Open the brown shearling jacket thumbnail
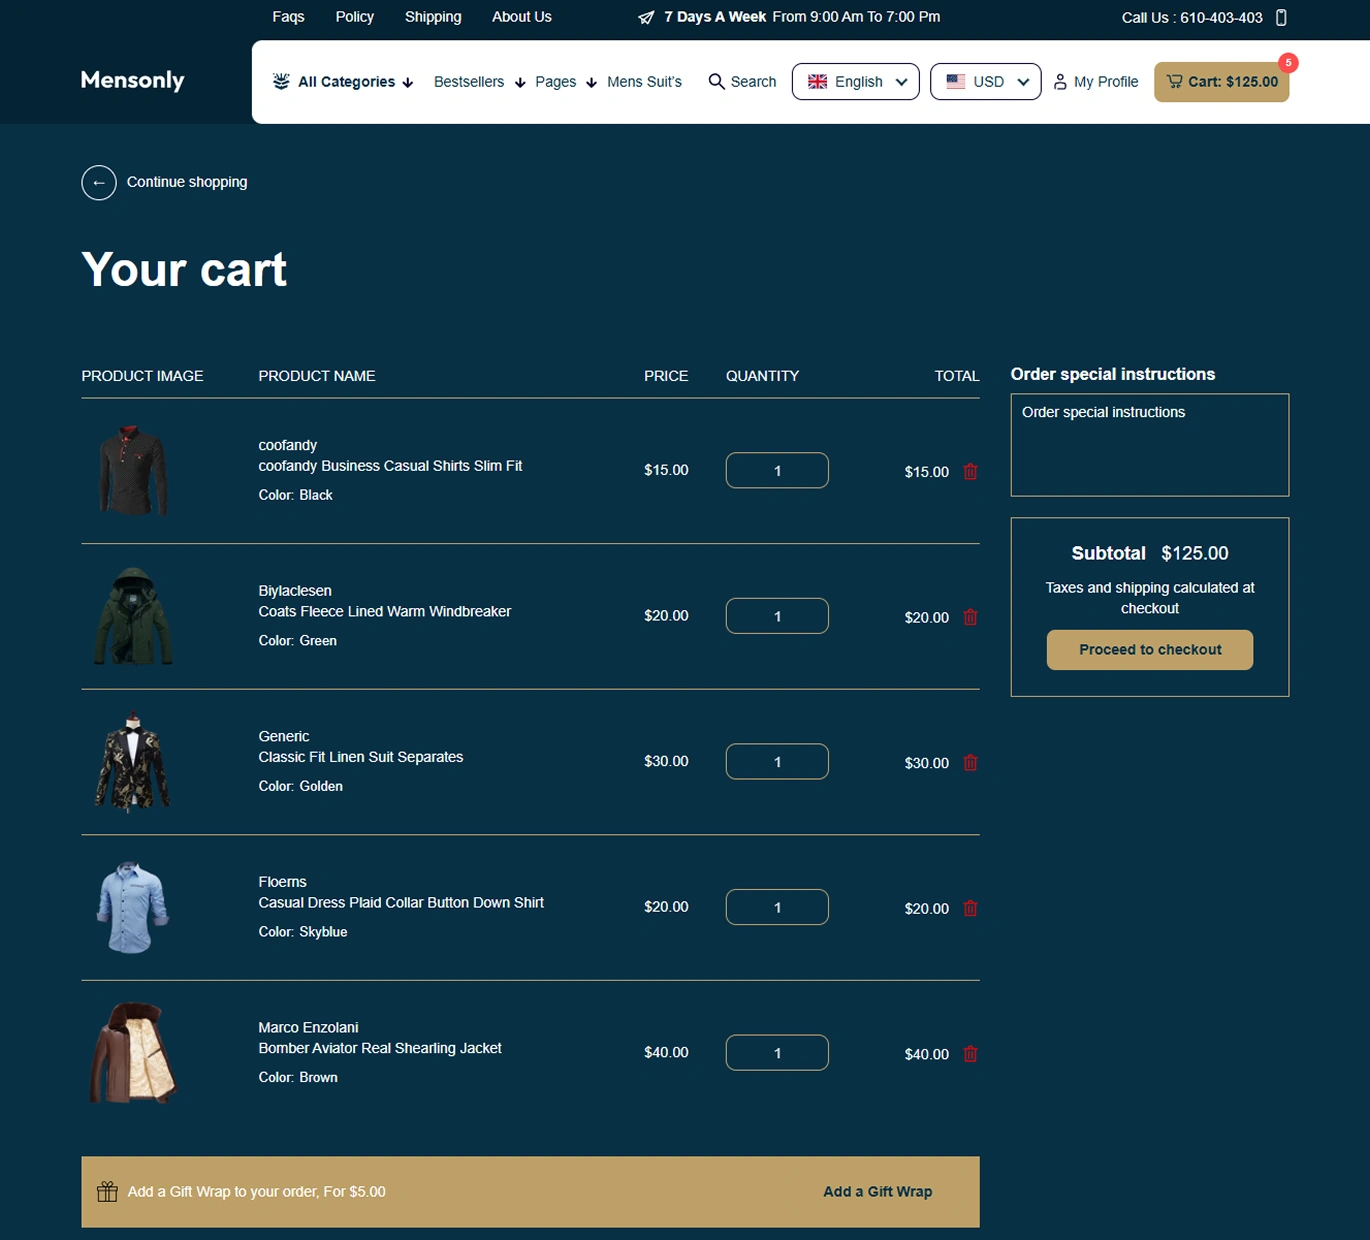 pyautogui.click(x=133, y=1053)
